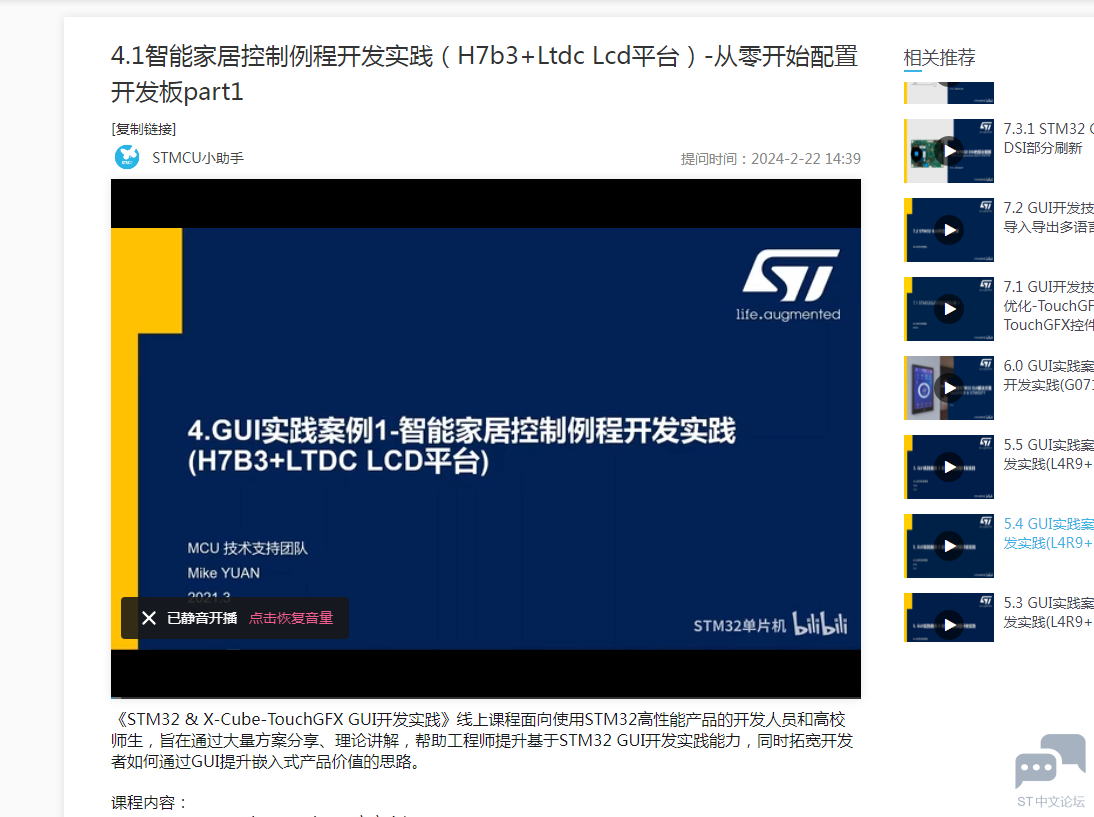Image resolution: width=1094 pixels, height=817 pixels.
Task: Open the highlighted 5.4 GUI实践 title
Action: tap(1049, 533)
